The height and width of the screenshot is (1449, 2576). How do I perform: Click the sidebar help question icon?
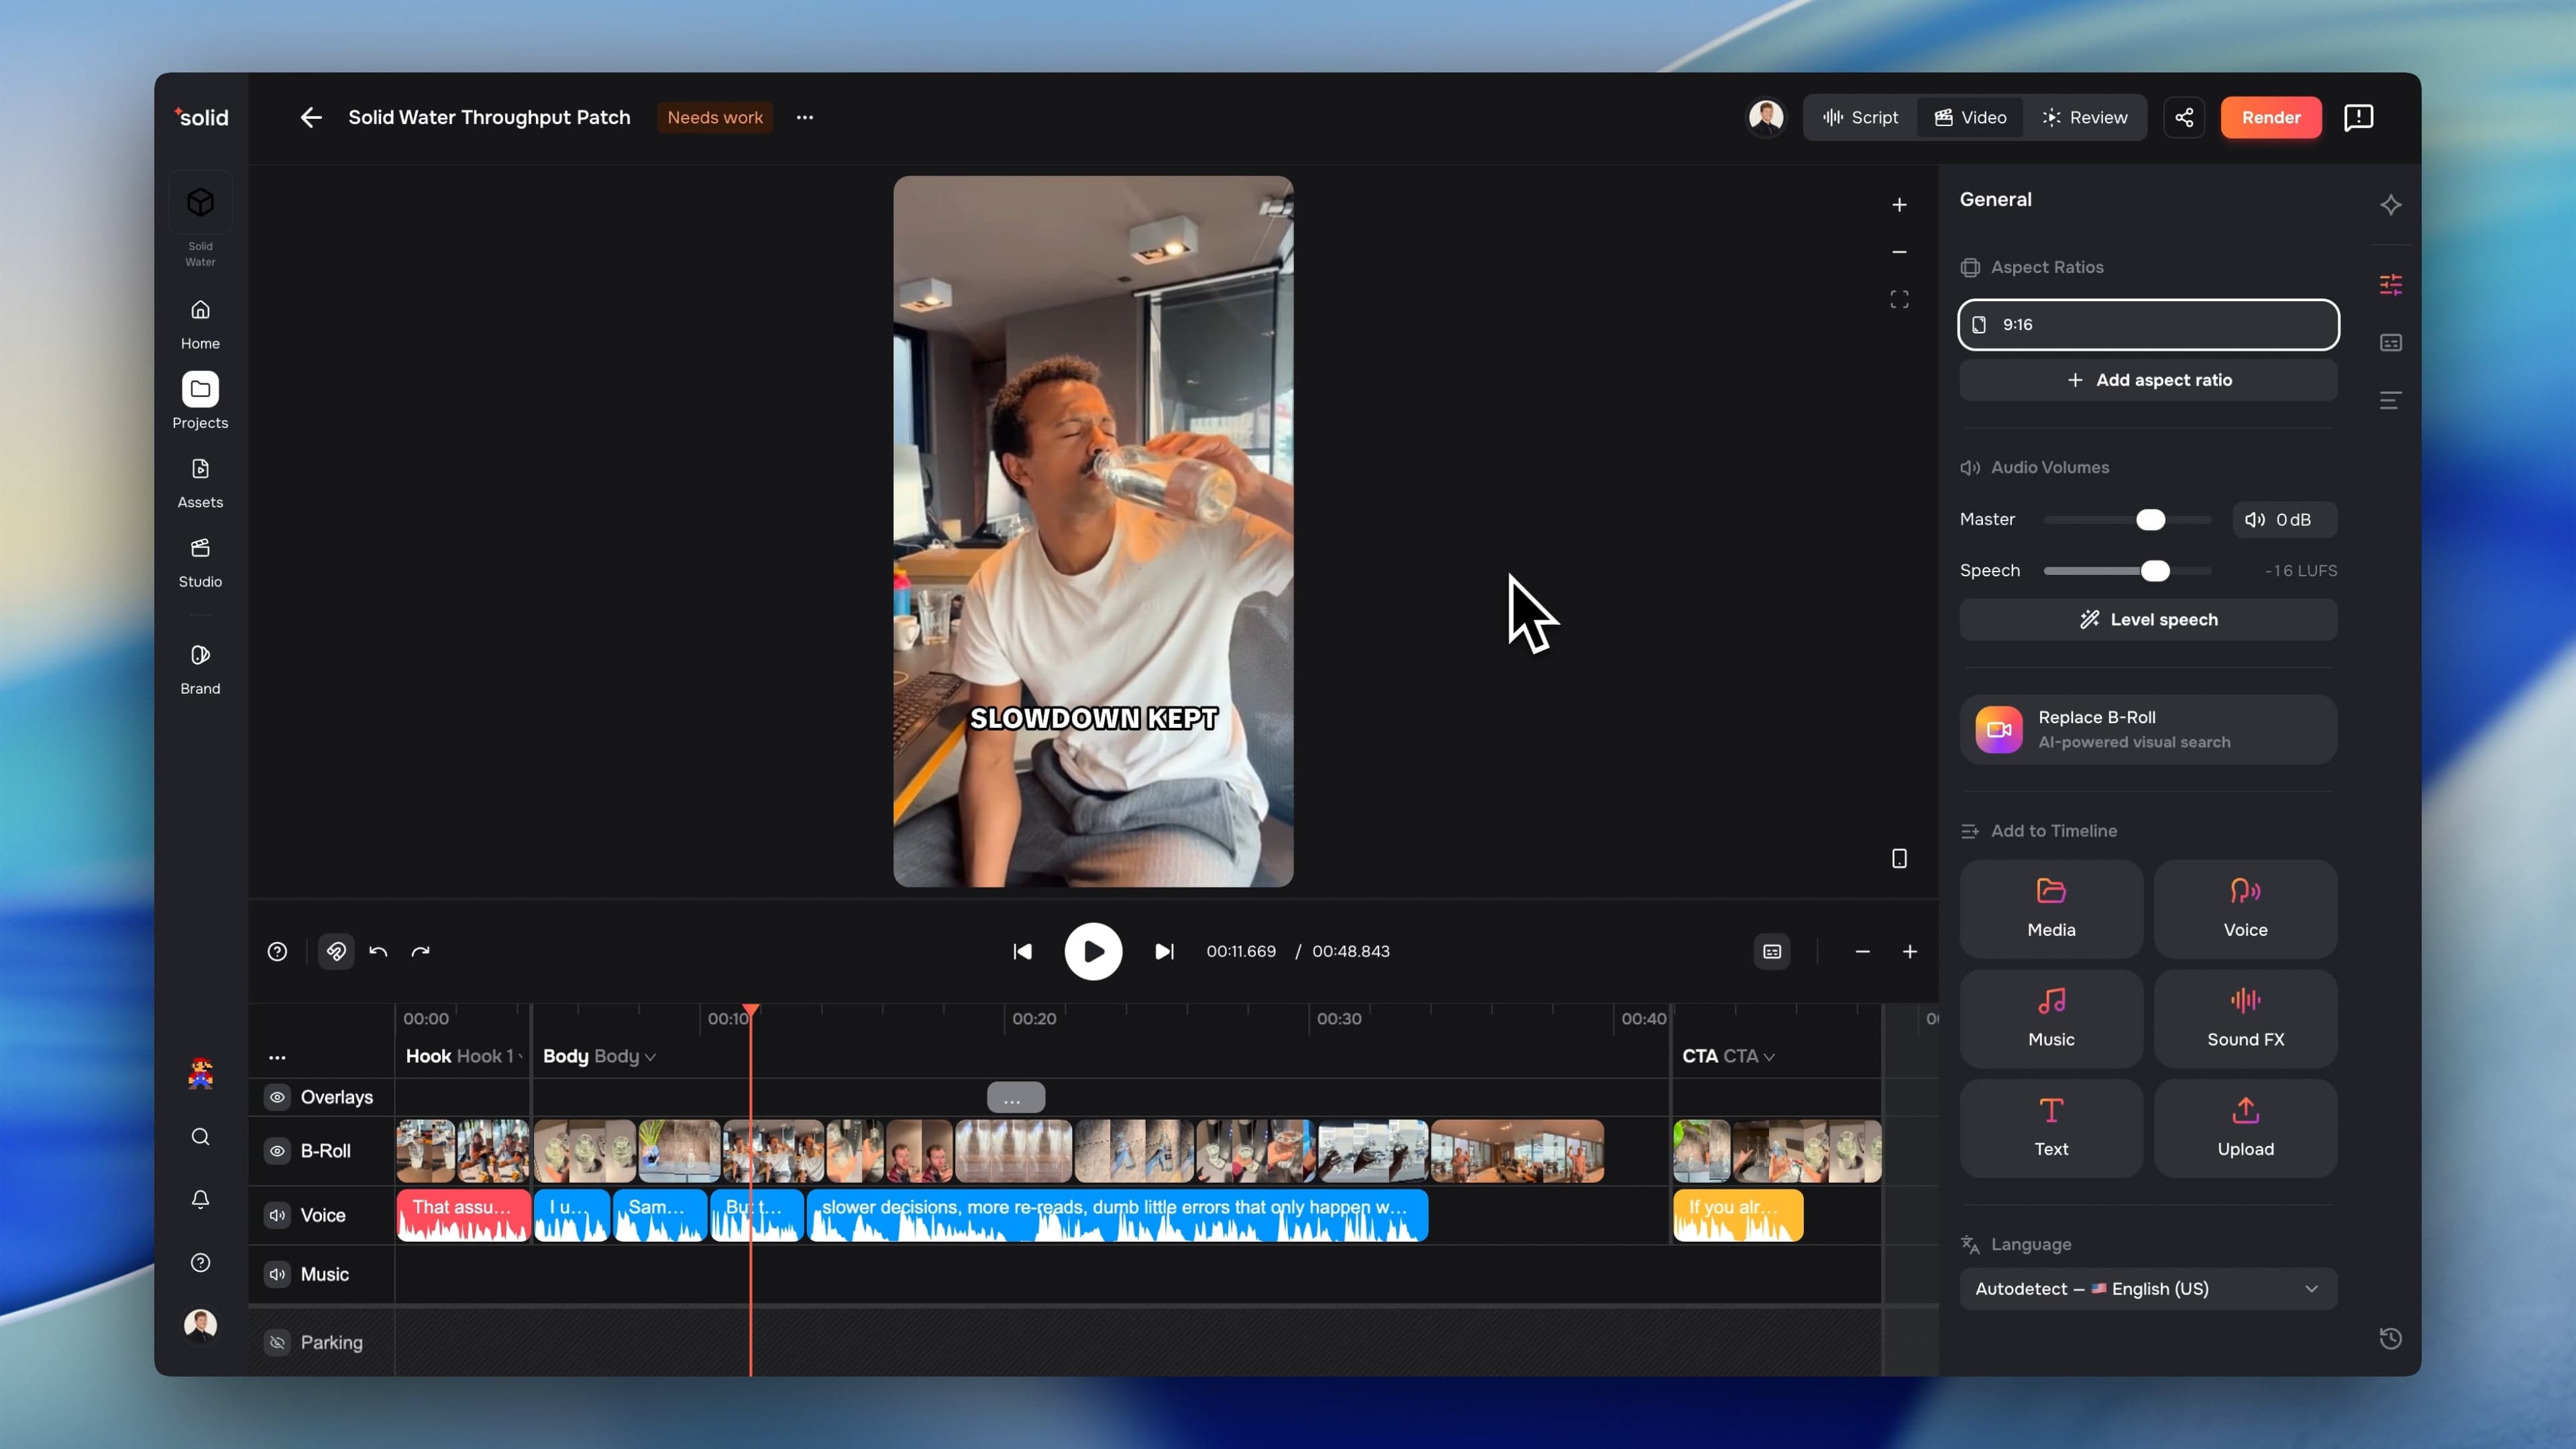click(x=200, y=1262)
